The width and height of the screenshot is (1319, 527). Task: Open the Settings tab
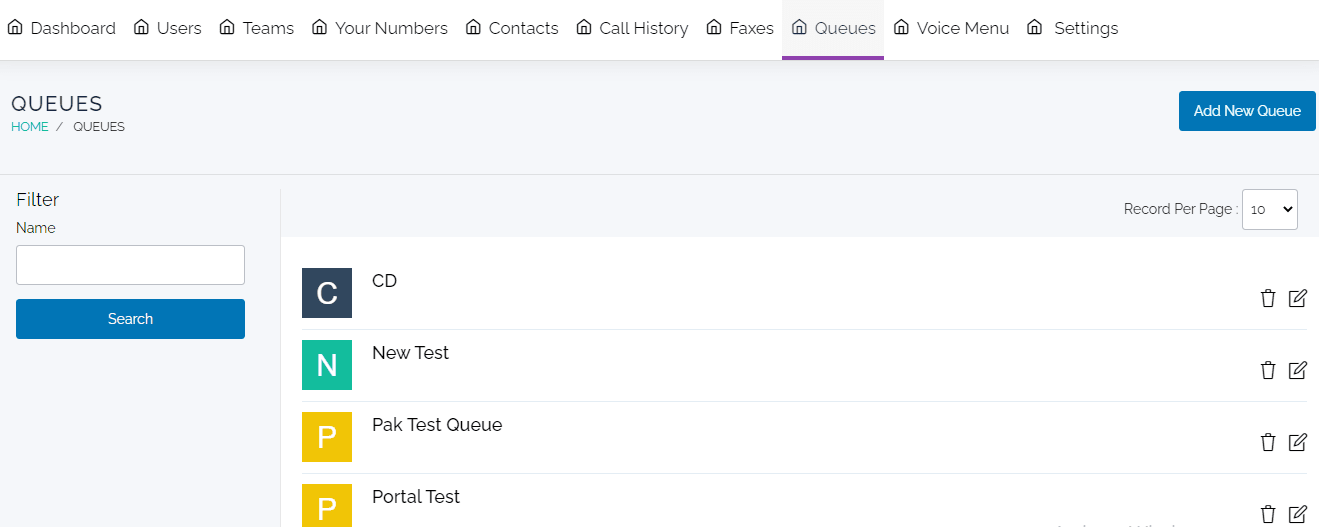(1073, 28)
